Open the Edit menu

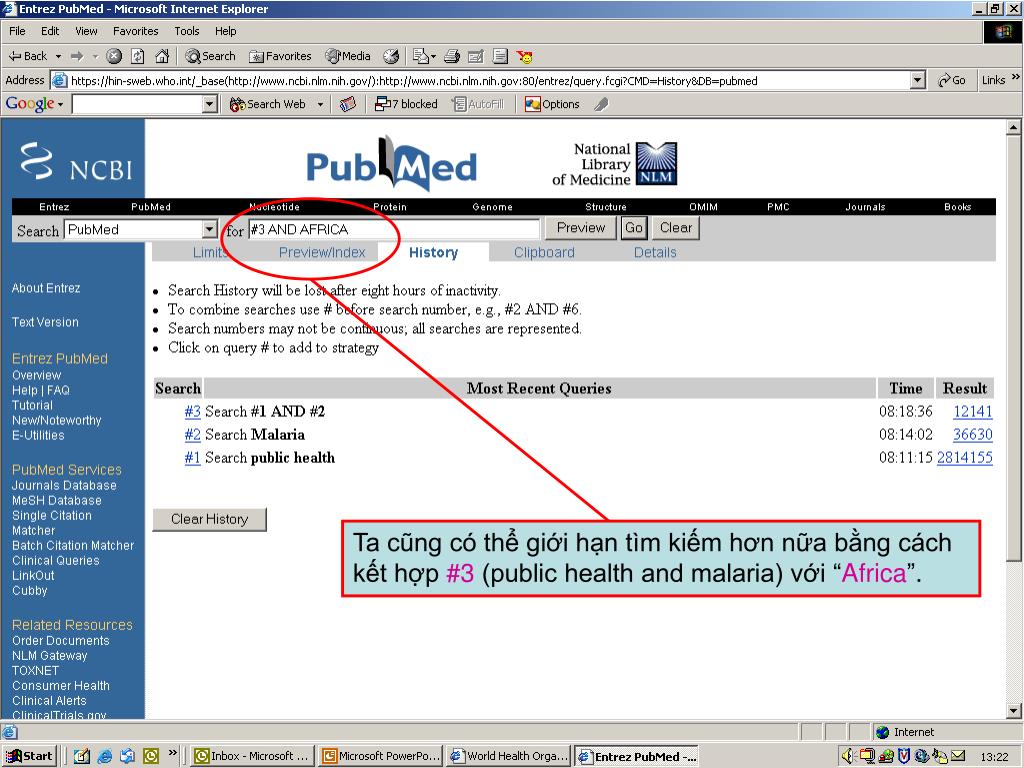[x=50, y=31]
